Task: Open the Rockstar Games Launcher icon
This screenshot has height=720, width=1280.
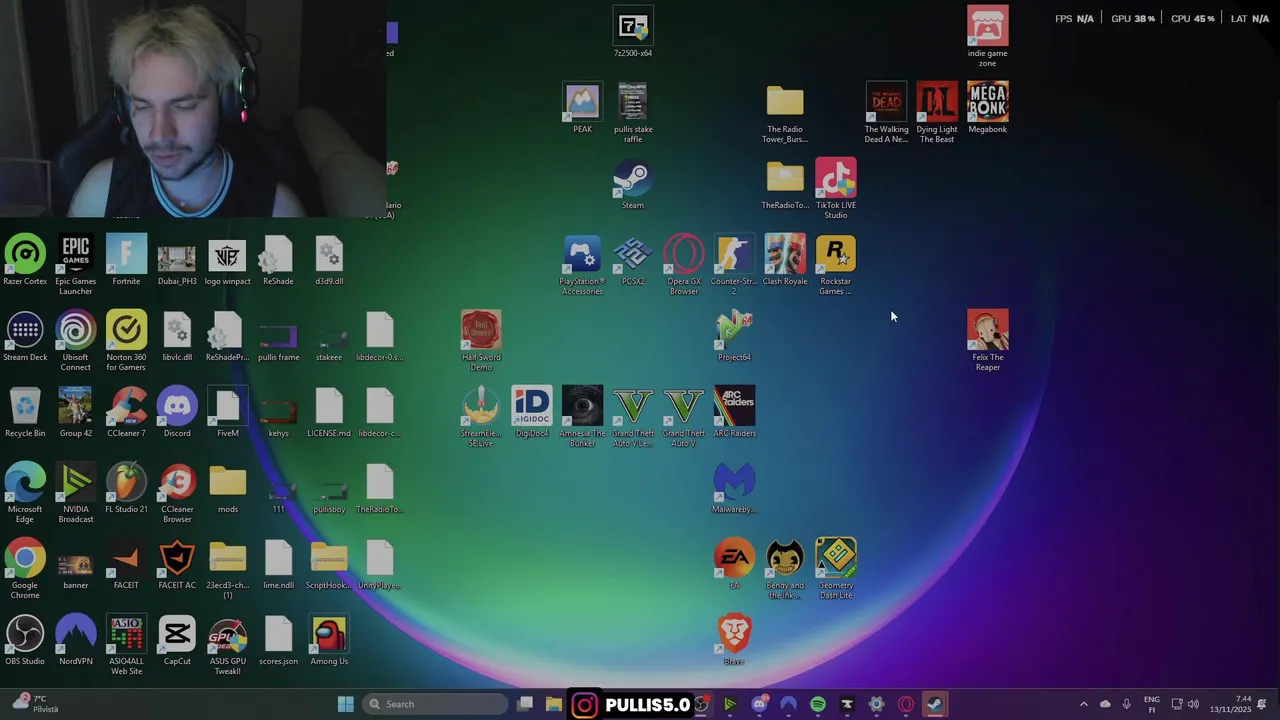Action: coord(836,266)
